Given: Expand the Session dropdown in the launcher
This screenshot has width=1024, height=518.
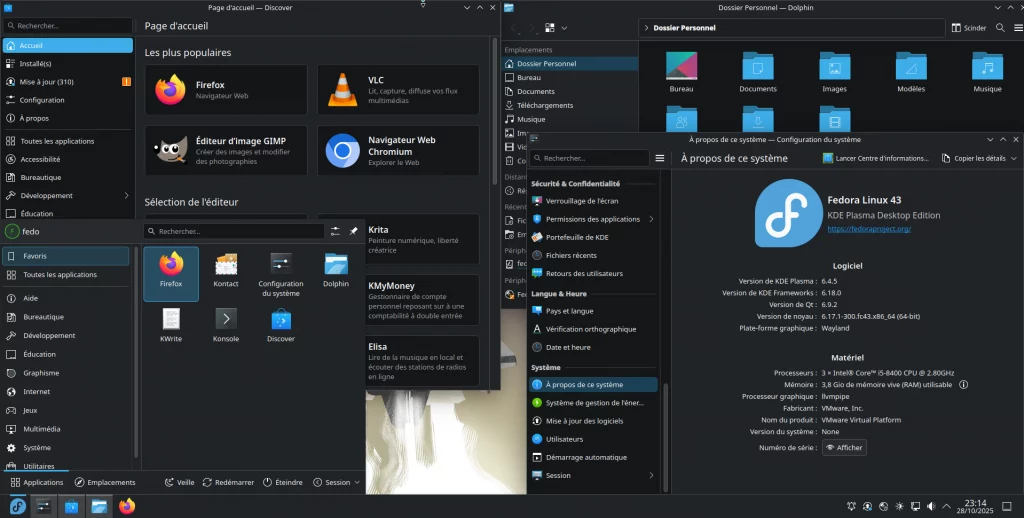Looking at the screenshot, I should point(338,482).
